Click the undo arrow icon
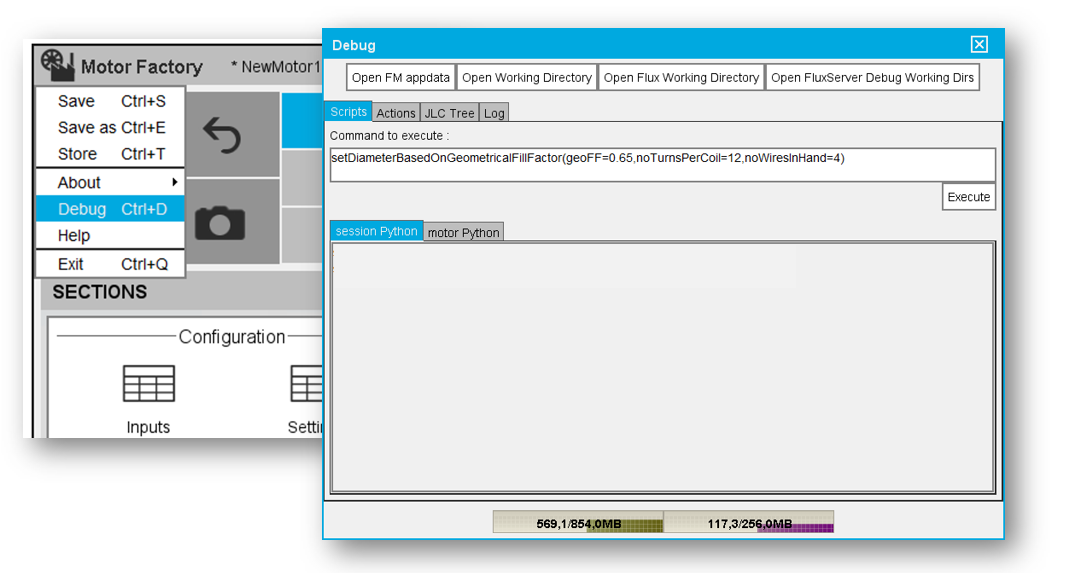Screen dimensions: 1086x573 pyautogui.click(x=221, y=134)
